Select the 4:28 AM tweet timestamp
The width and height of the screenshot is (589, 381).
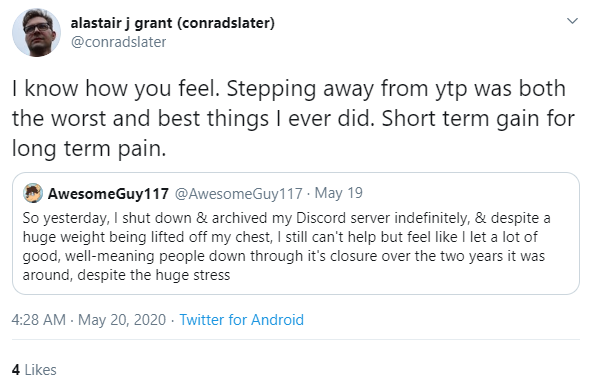click(39, 320)
